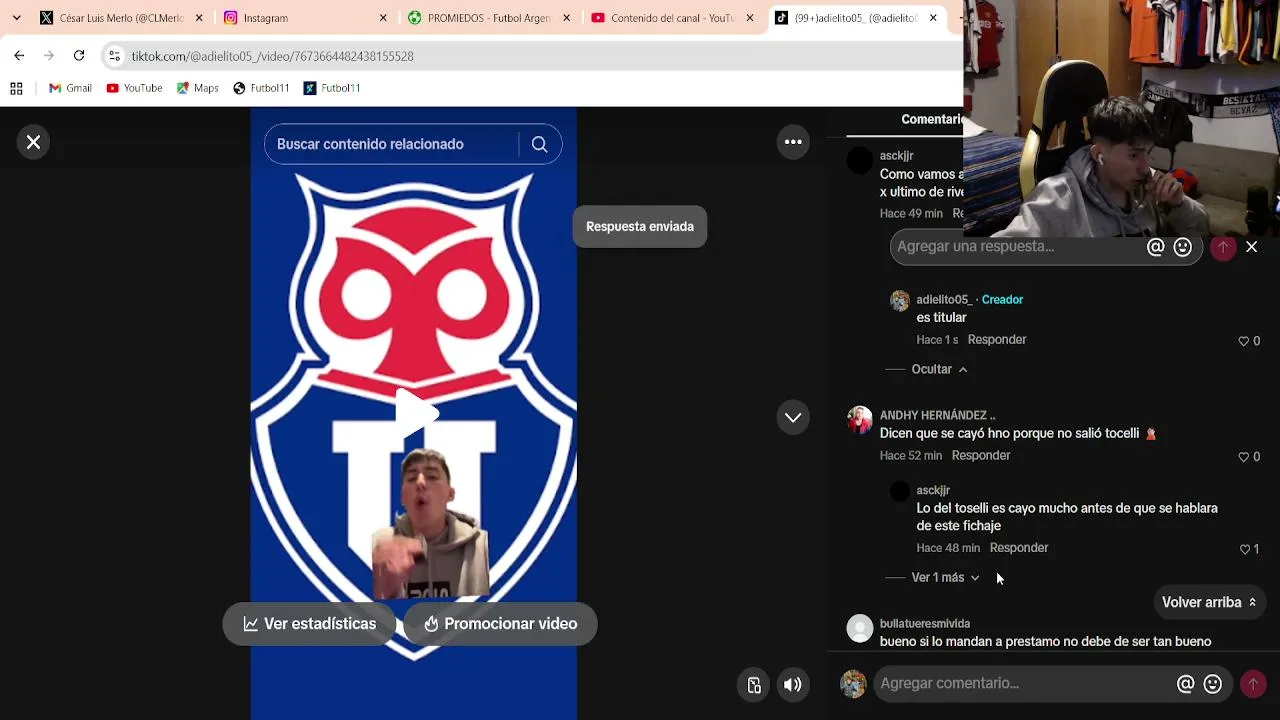Click the "Creador" badge label
Viewport: 1280px width, 720px height.
coord(1002,300)
